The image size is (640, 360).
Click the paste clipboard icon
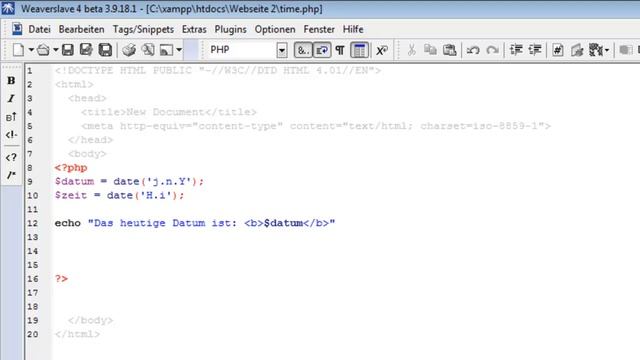449,50
